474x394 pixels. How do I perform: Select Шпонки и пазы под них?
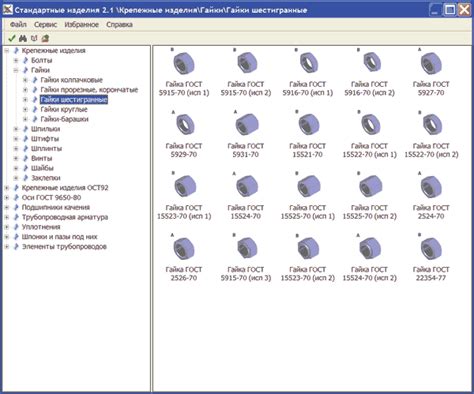click(x=59, y=237)
